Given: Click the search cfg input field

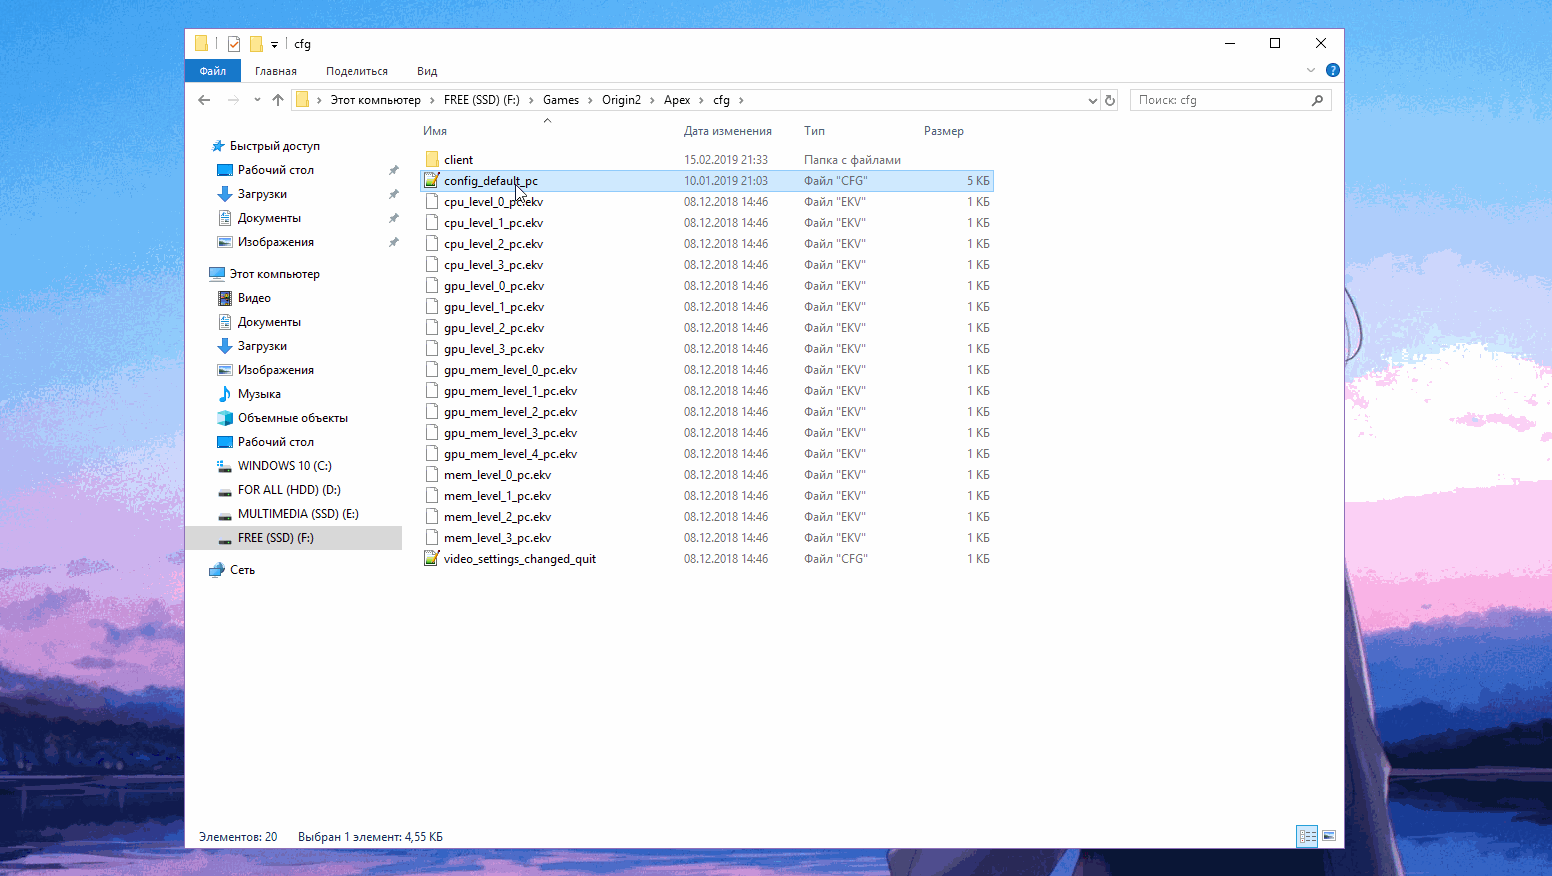Looking at the screenshot, I should (1220, 100).
